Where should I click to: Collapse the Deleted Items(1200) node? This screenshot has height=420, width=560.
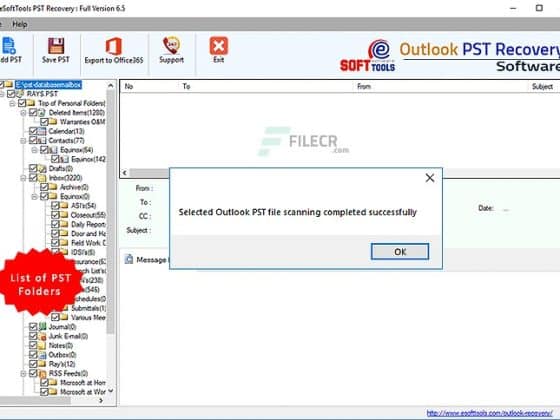point(24,113)
